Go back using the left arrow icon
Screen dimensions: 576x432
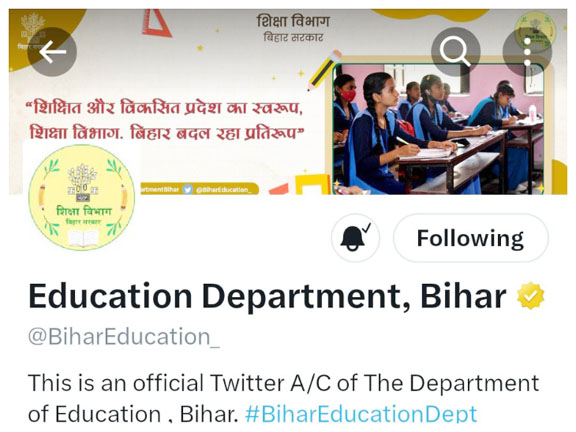pos(52,52)
